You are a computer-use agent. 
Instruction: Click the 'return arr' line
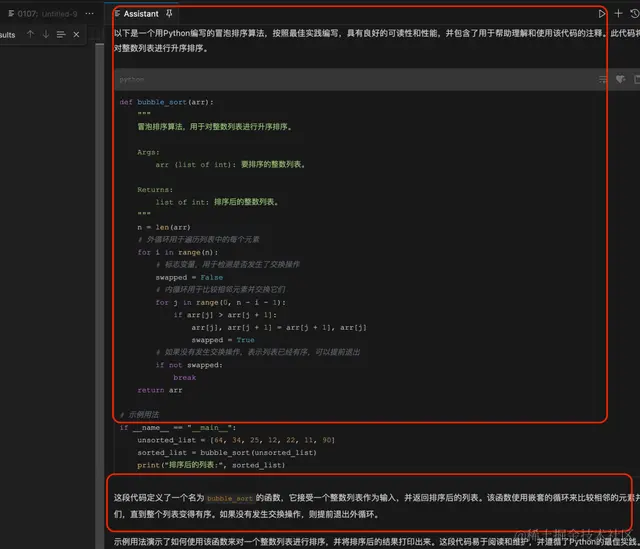(x=160, y=390)
